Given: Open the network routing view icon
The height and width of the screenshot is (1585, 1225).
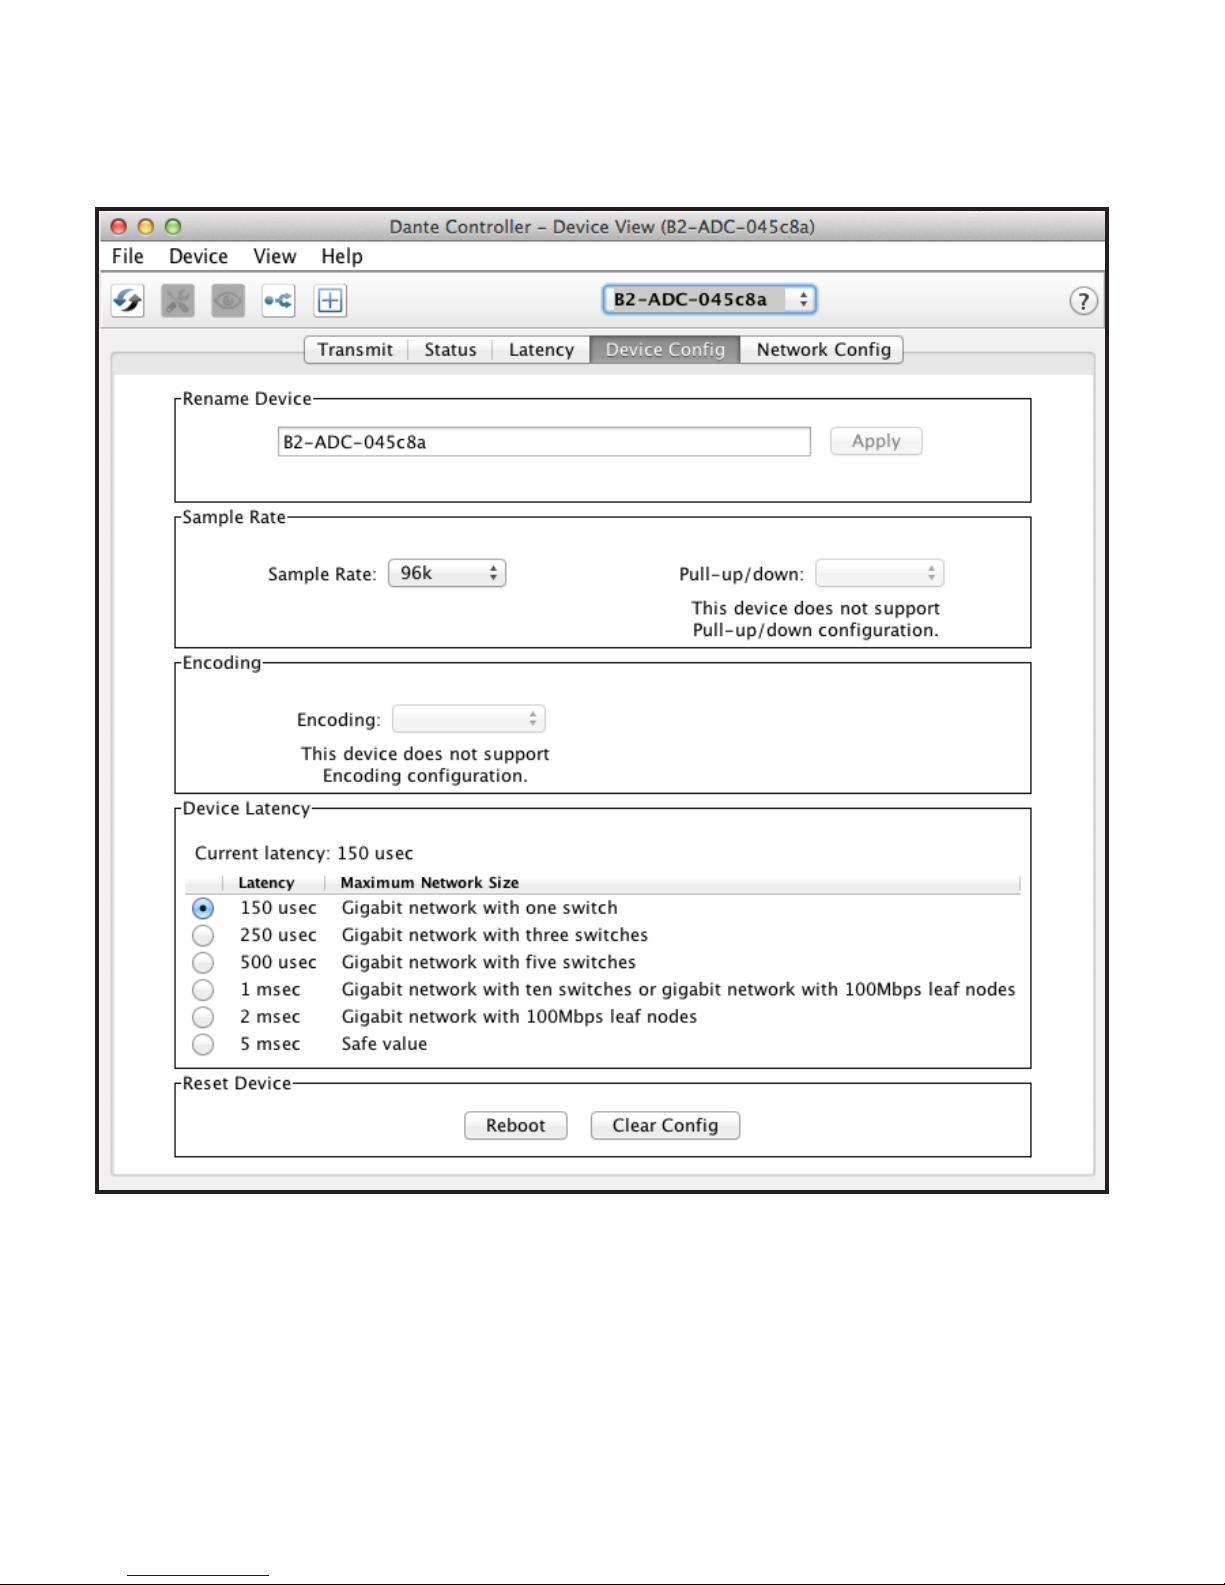Looking at the screenshot, I should click(278, 300).
